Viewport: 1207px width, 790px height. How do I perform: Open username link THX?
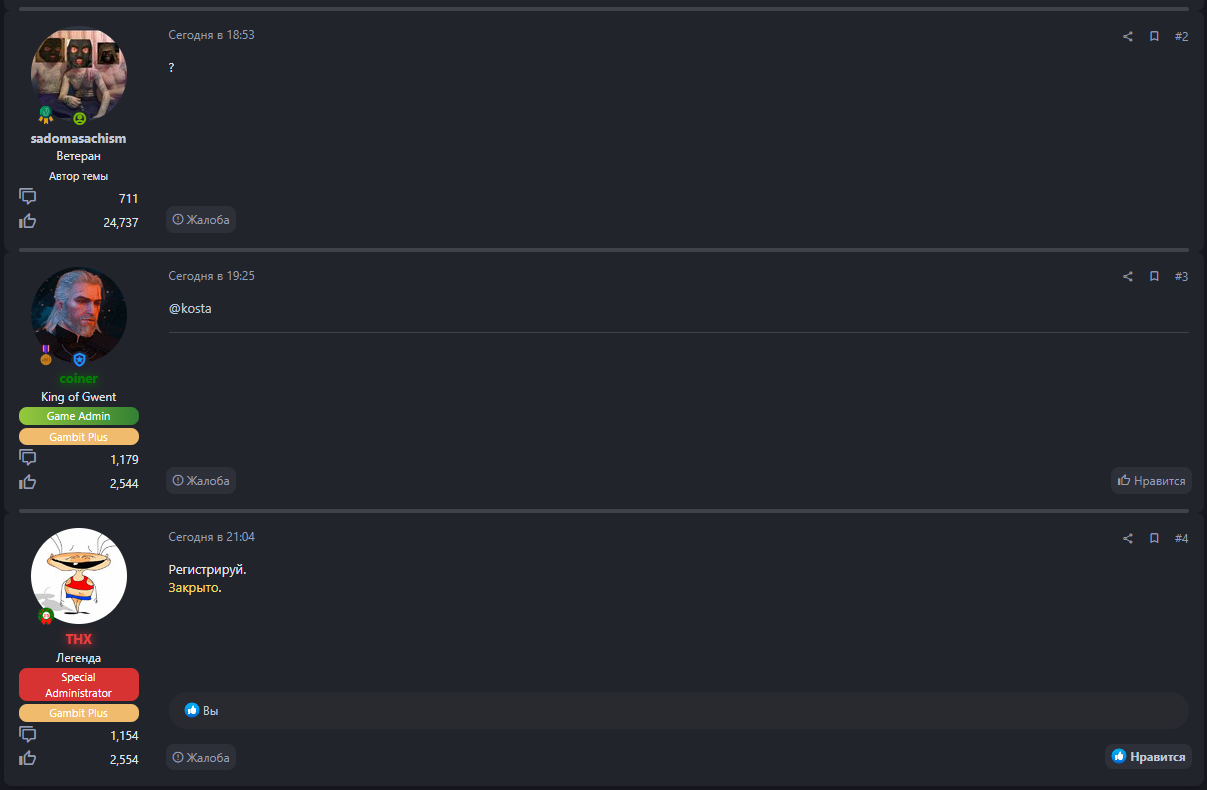pos(79,639)
